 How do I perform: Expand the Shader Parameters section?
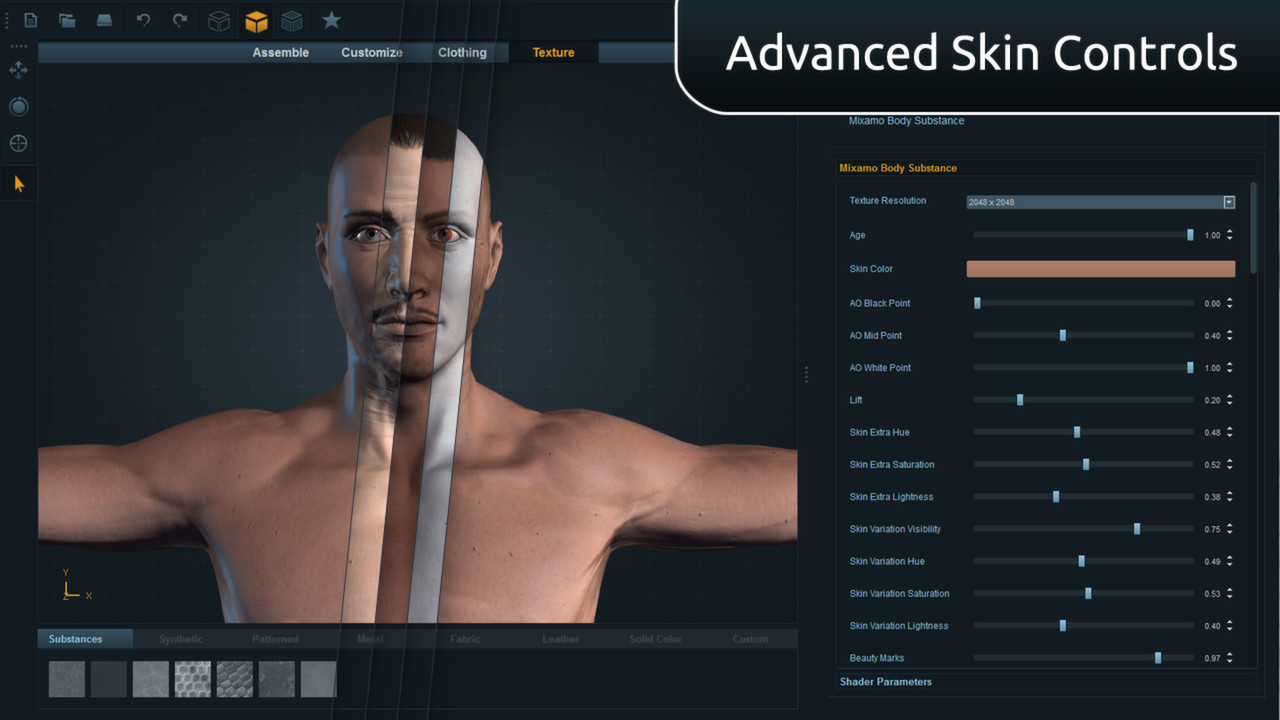click(884, 681)
